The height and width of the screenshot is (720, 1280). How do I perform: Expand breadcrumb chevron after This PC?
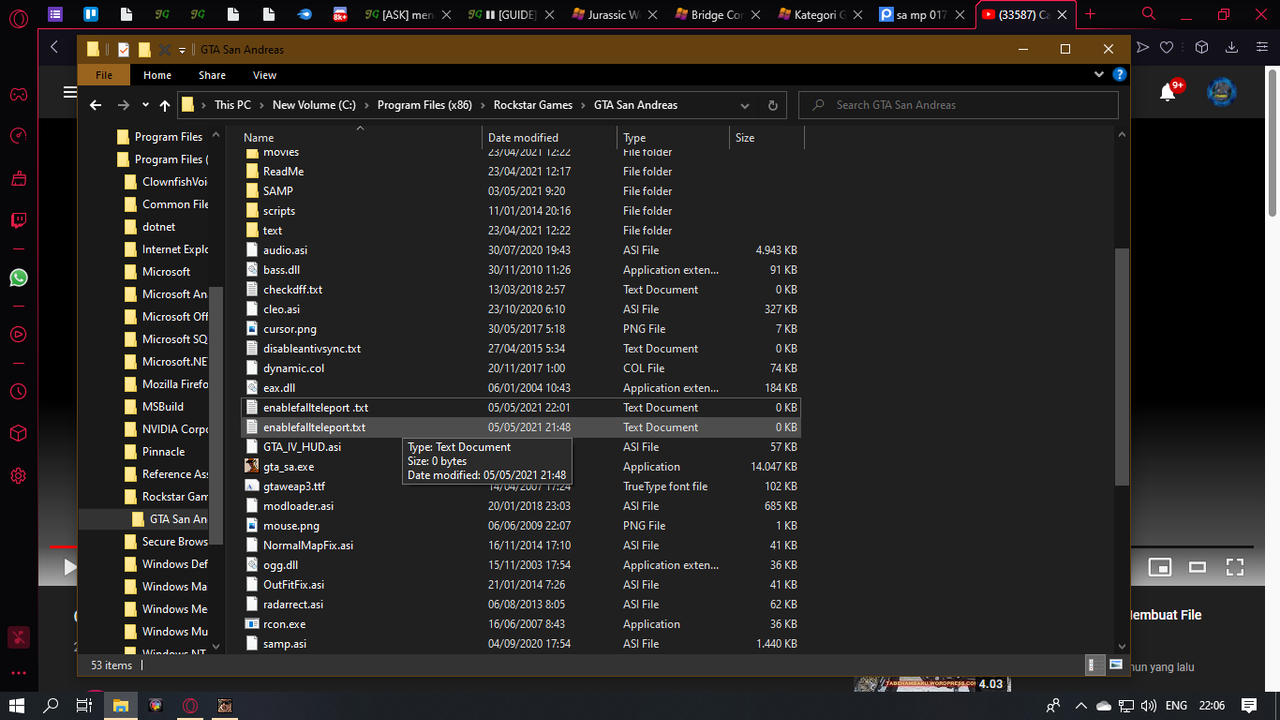(x=261, y=105)
